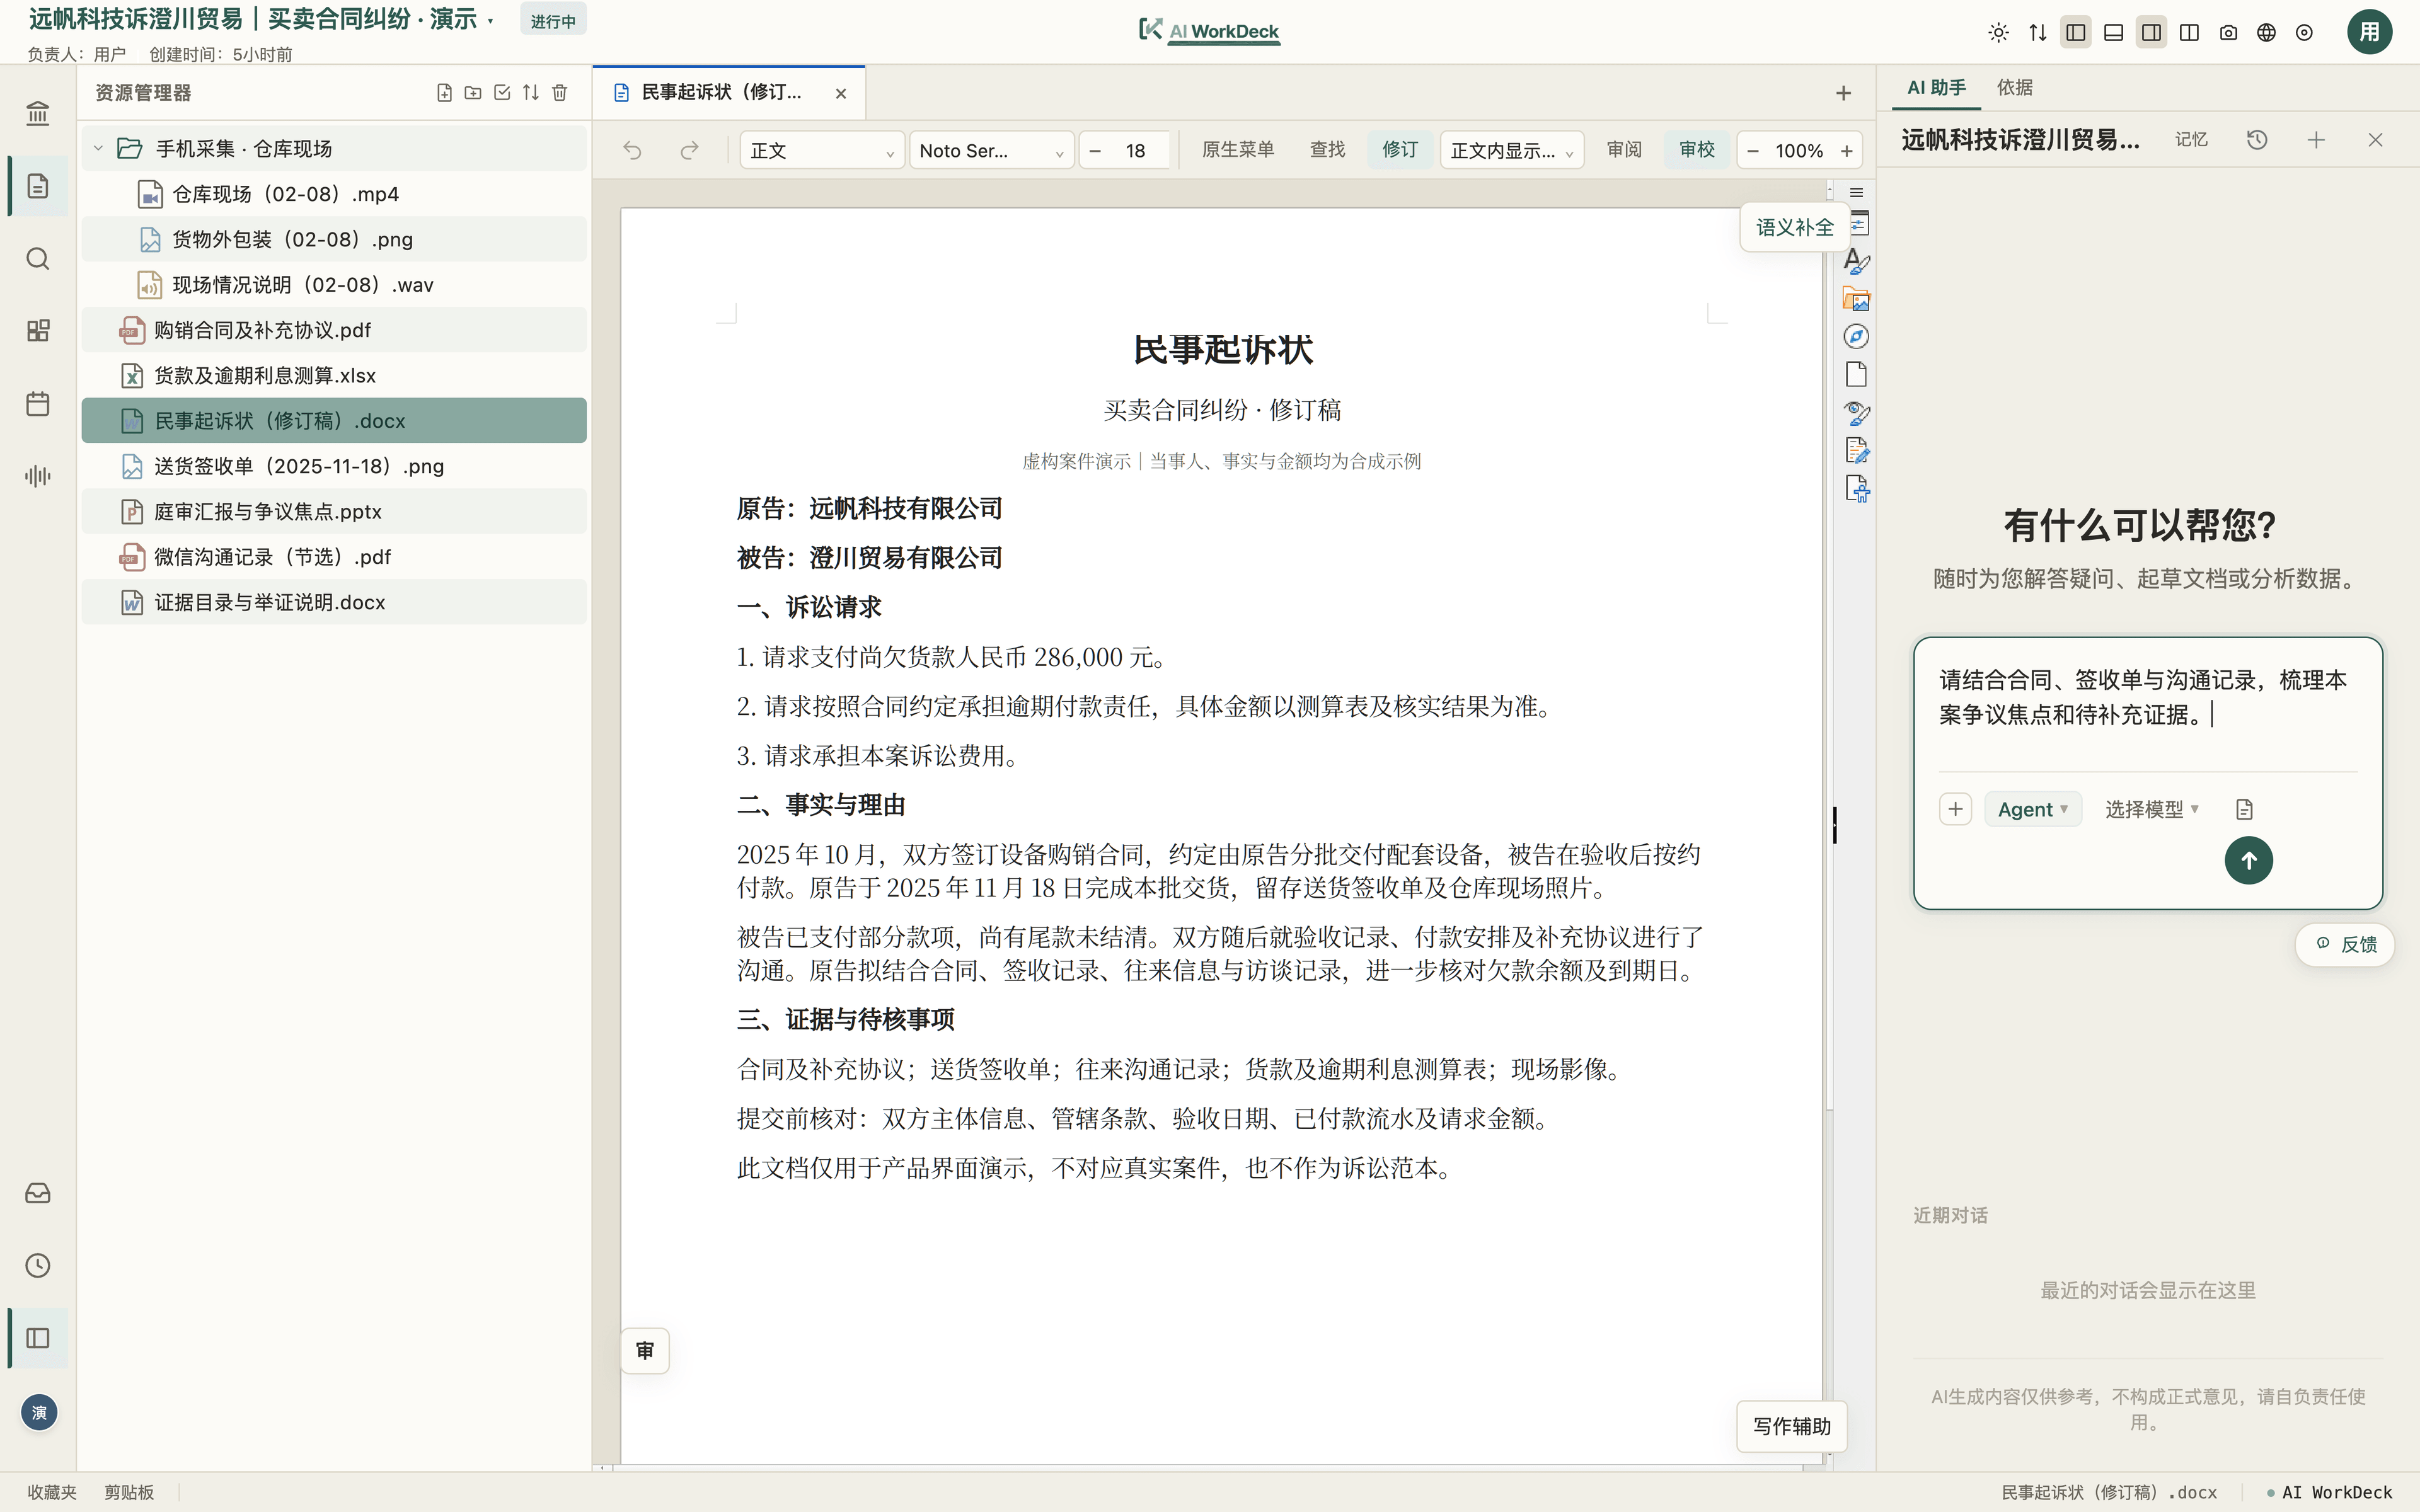The width and height of the screenshot is (2420, 1512).
Task: Toggle the brightness theme icon in top bar
Action: pos(1998,32)
